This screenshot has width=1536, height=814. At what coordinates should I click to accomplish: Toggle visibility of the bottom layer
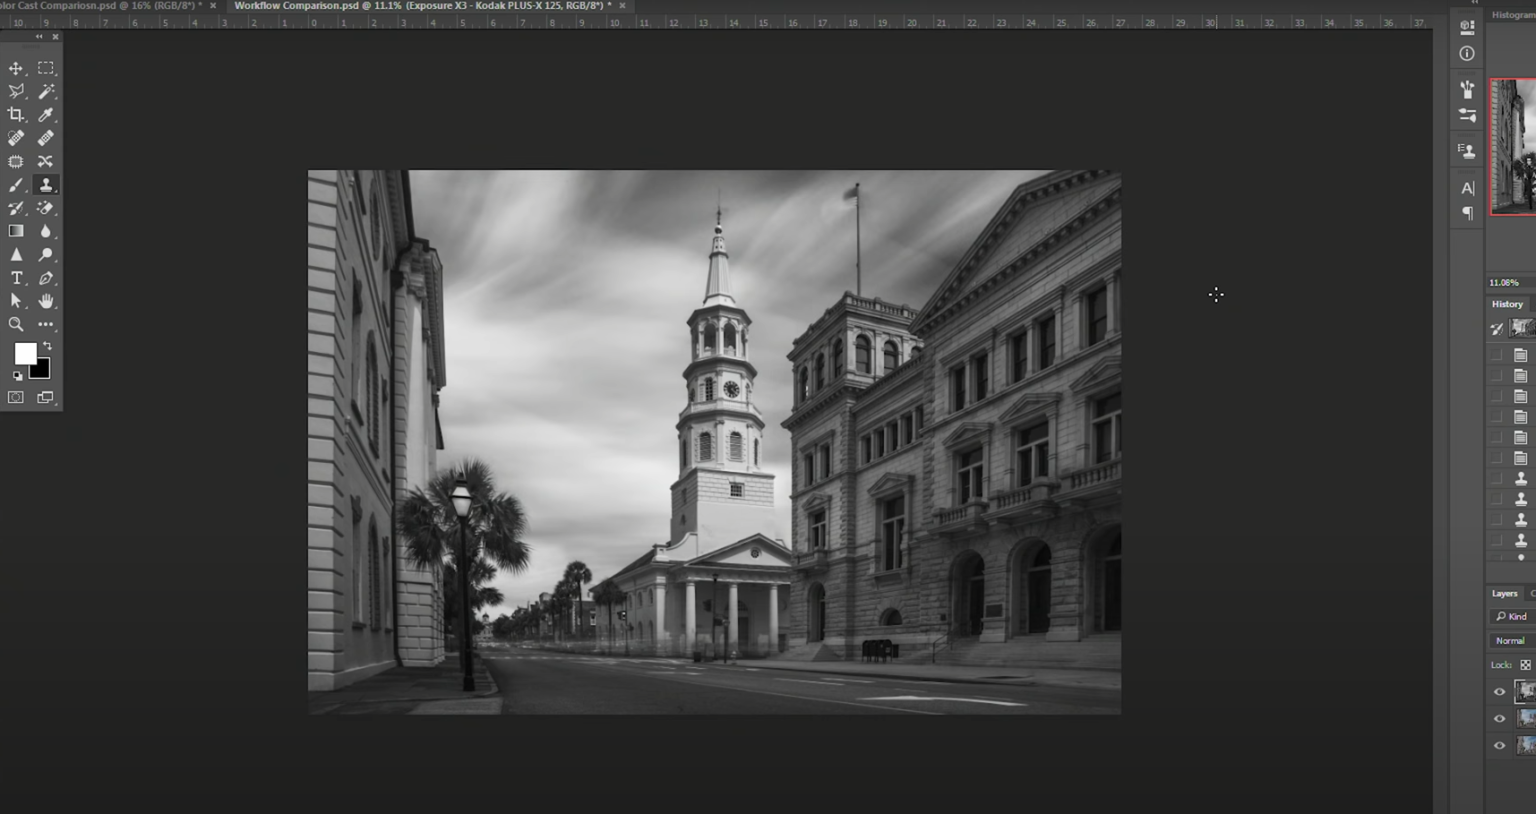[1500, 745]
